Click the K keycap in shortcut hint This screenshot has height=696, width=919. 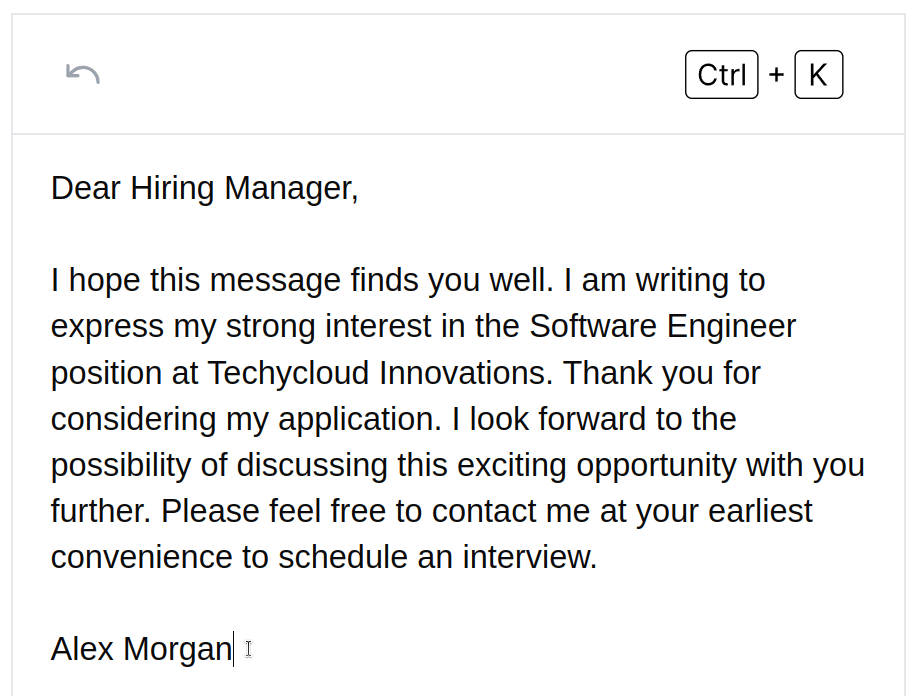(818, 75)
